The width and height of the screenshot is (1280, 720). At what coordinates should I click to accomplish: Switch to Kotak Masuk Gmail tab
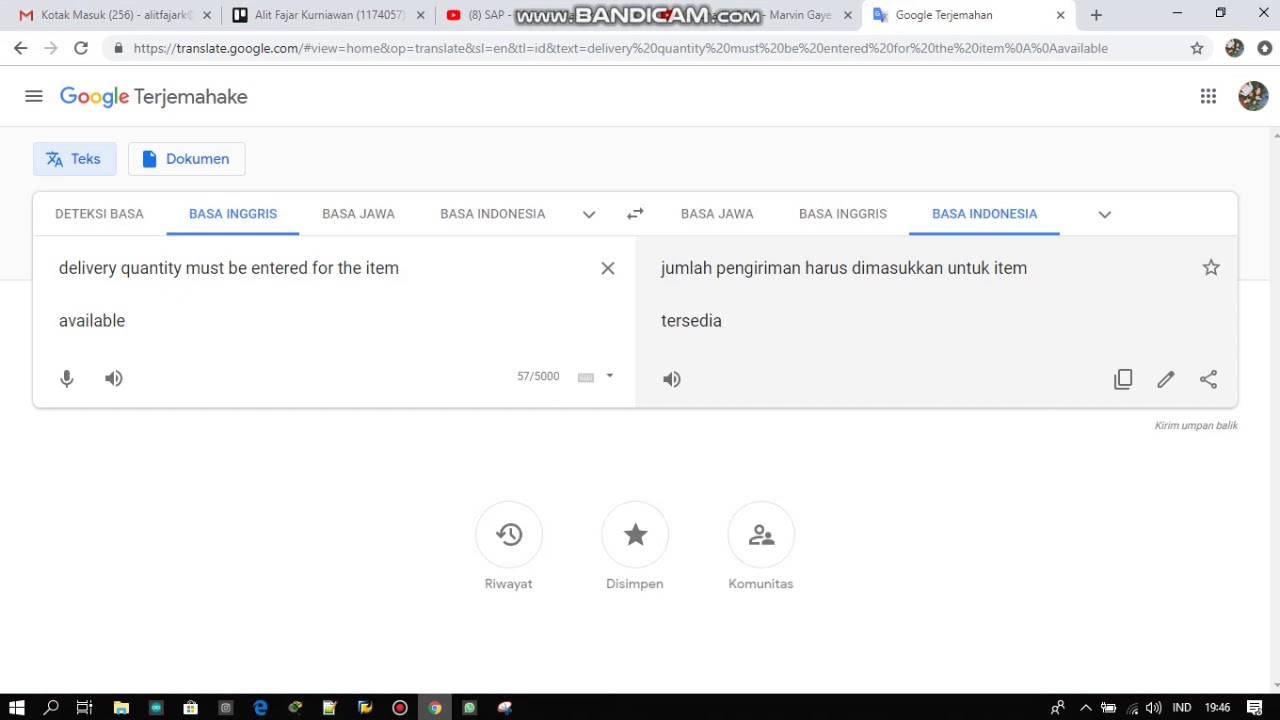pyautogui.click(x=116, y=15)
